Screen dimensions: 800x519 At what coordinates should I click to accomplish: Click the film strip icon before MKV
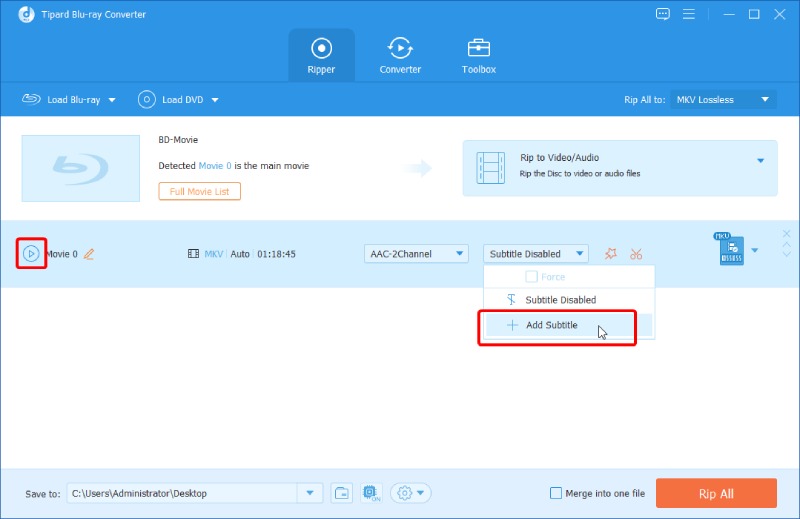[193, 254]
